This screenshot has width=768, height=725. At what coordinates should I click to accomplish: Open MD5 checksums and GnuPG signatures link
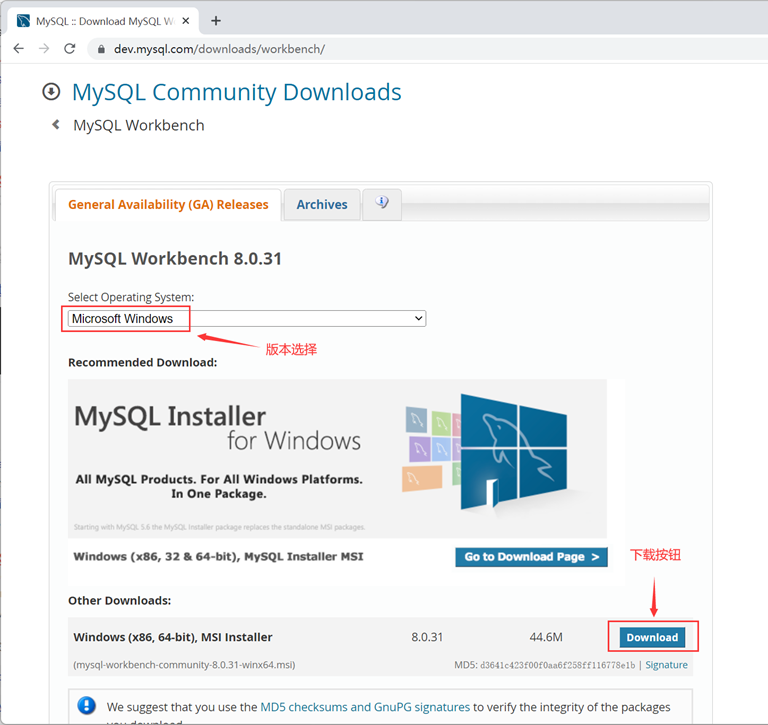(365, 707)
